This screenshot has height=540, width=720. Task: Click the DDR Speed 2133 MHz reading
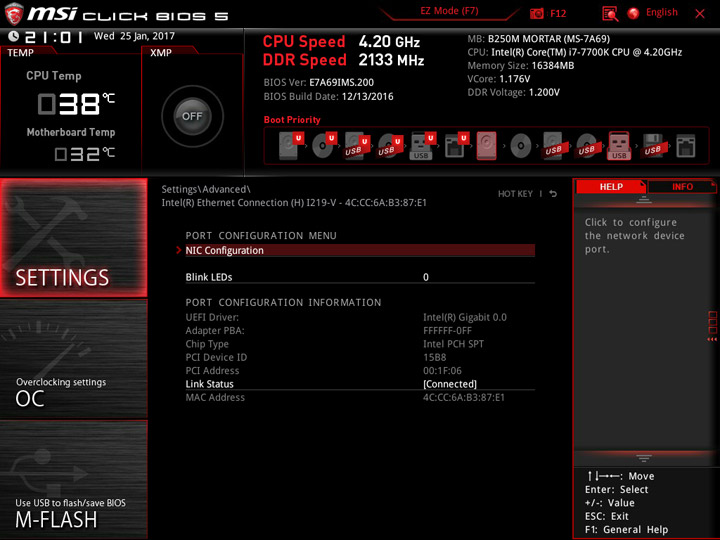point(343,60)
